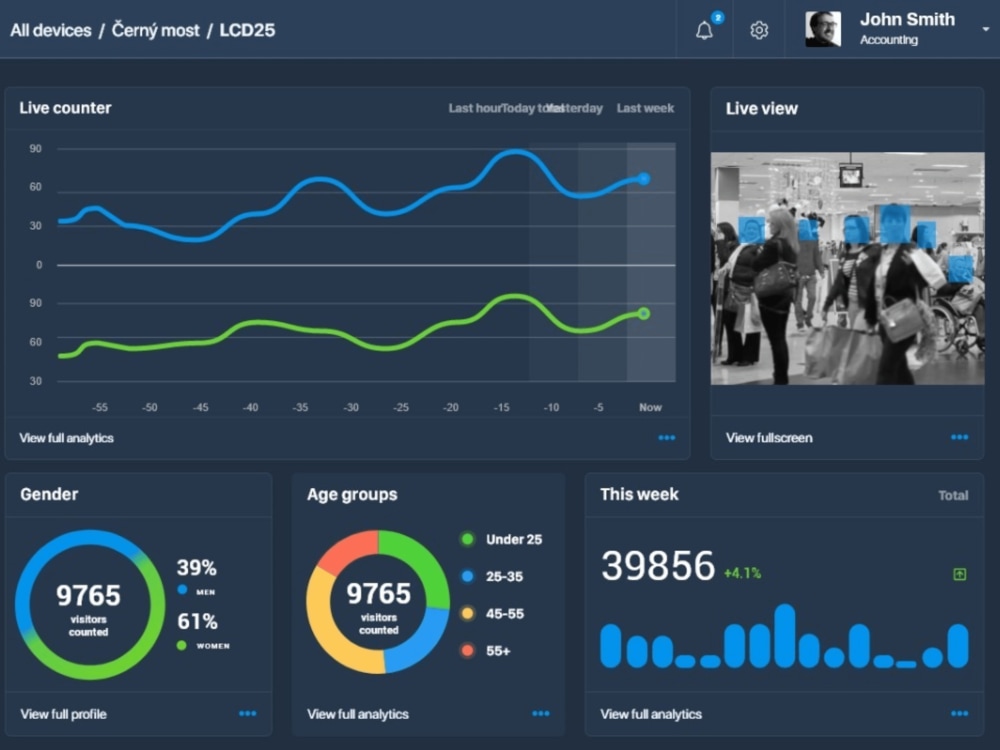Screen dimensions: 1000x750
Task: Click the Age groups donut chart center 9765
Action: coord(379,594)
